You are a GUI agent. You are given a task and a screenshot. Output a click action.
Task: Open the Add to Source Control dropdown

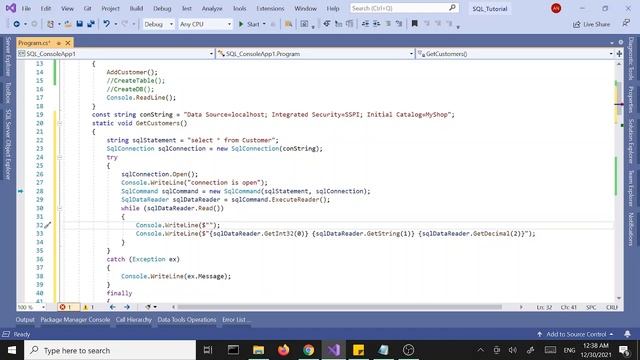[x=575, y=334]
